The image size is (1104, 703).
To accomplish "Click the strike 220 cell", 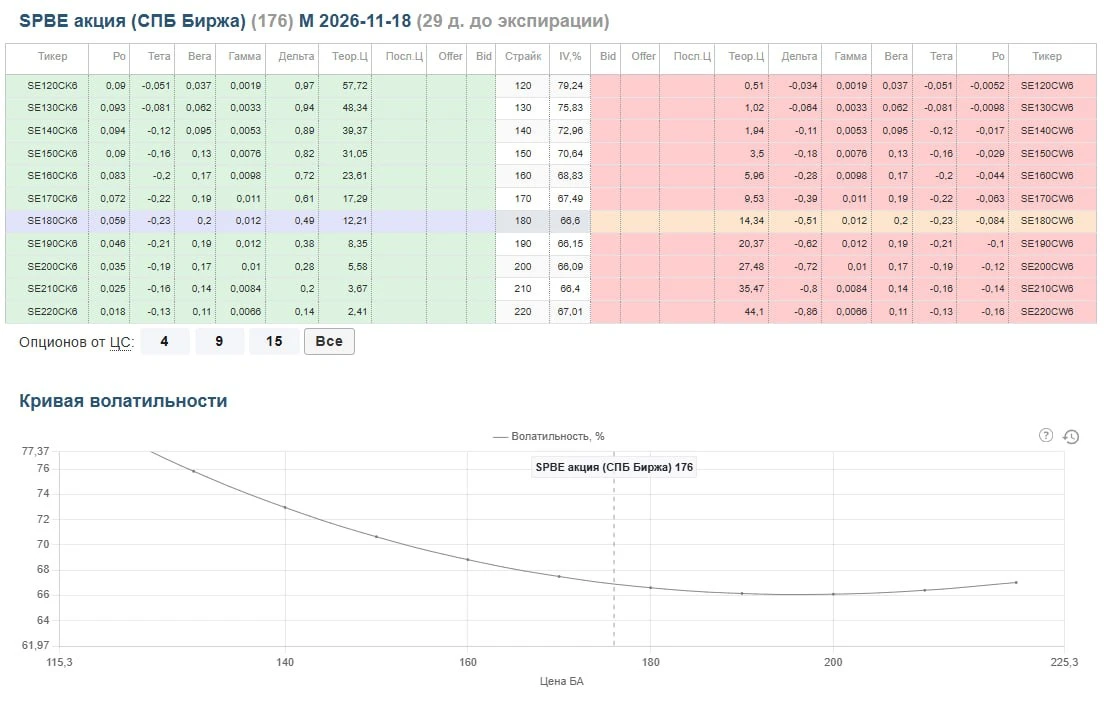I will 522,311.
